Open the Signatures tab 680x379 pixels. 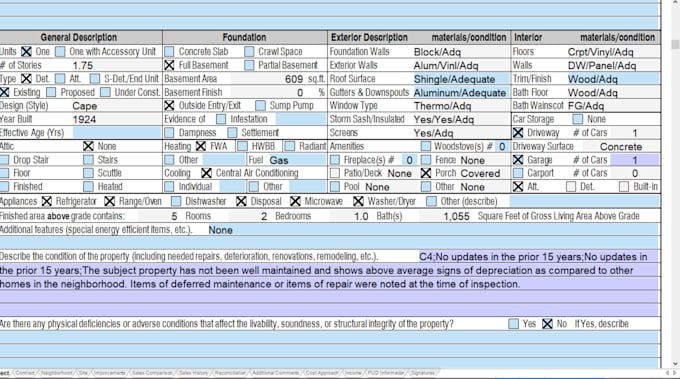(423, 373)
